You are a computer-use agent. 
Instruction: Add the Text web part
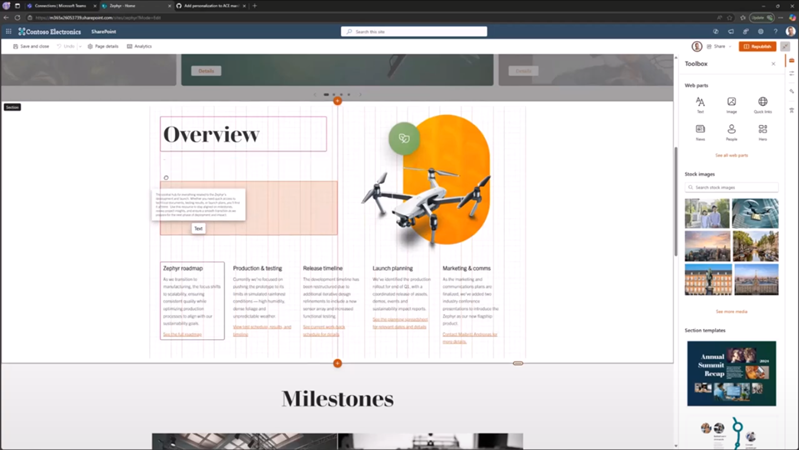coord(700,104)
